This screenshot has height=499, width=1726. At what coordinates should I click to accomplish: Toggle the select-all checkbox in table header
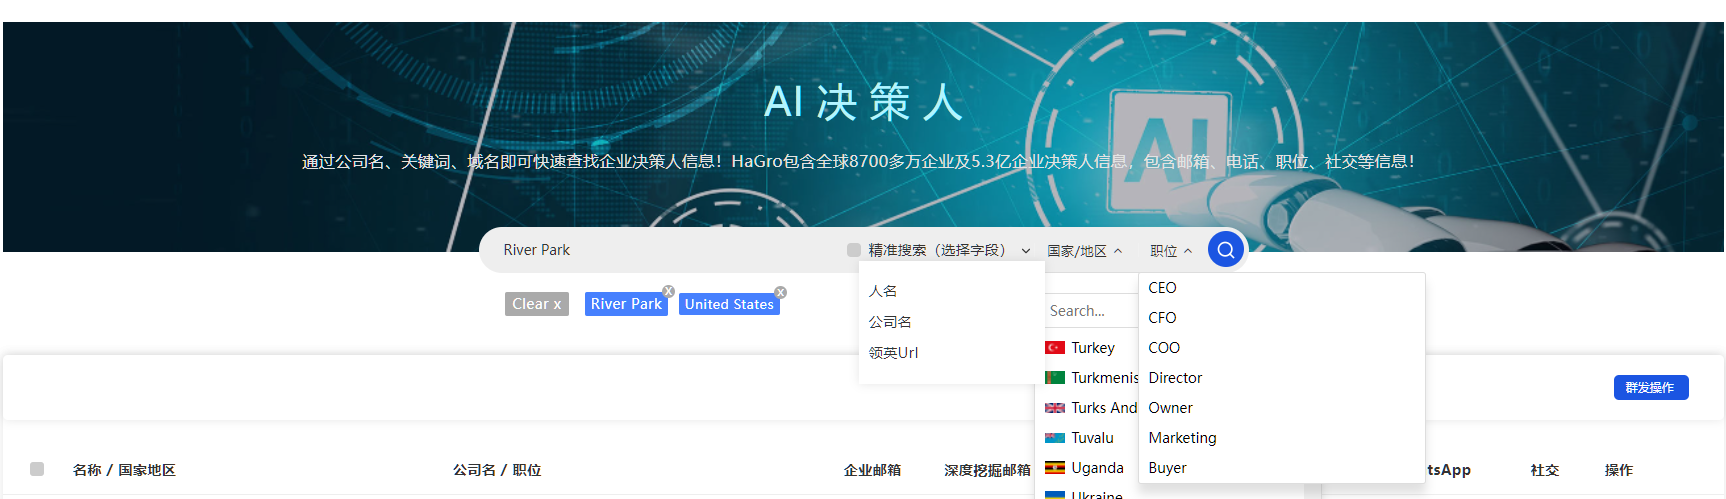click(x=37, y=469)
